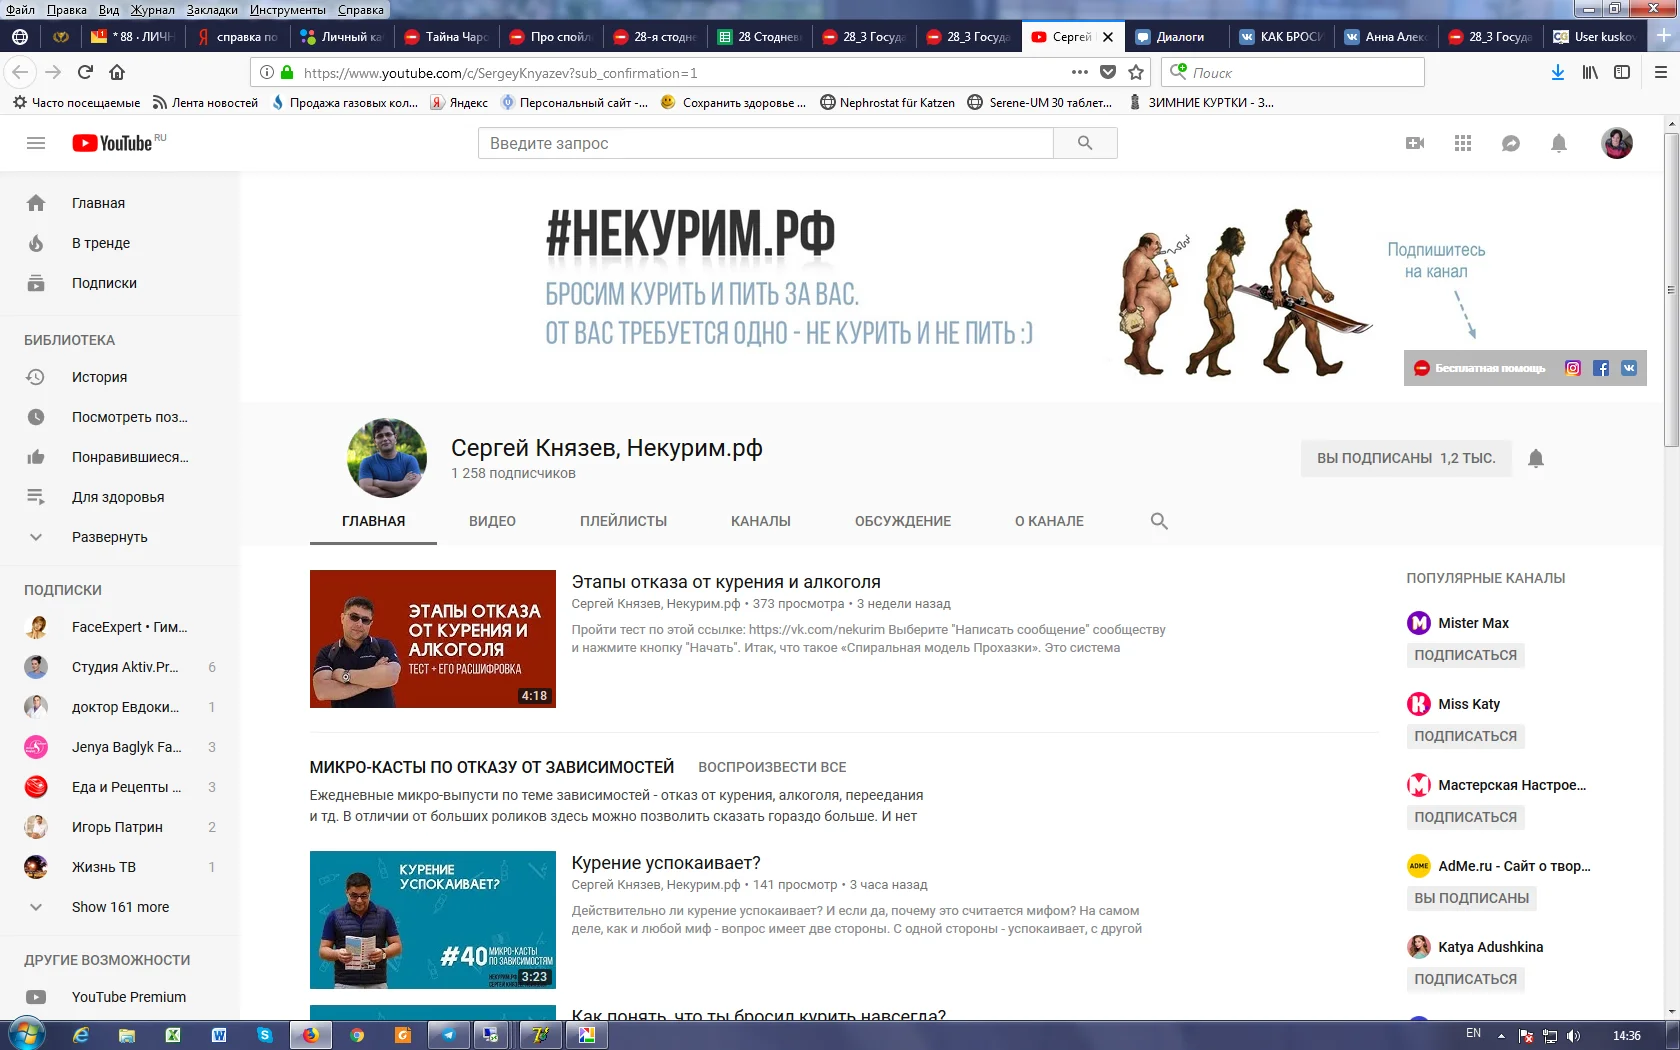Viewport: 1680px width, 1050px height.
Task: Open Skype from the taskbar
Action: click(x=265, y=1035)
